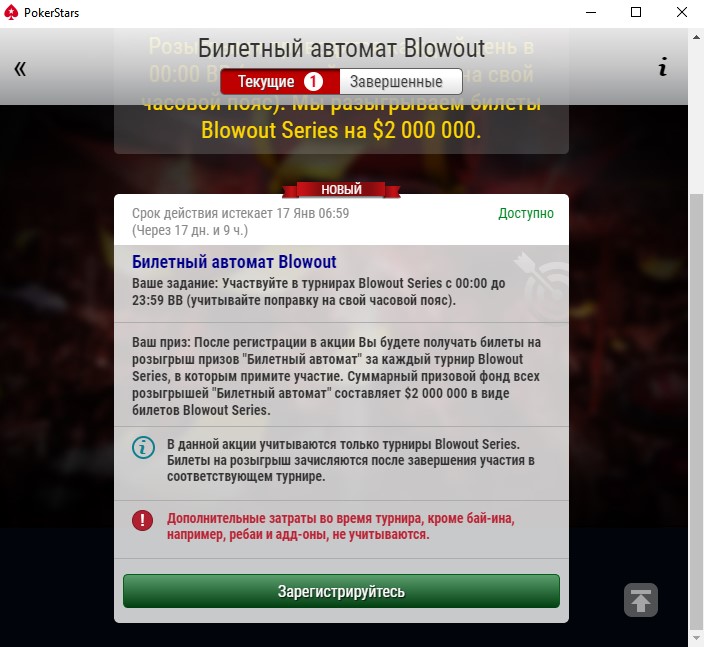Click the scrollbar down arrow
Screen dimensions: 704x647
click(696, 638)
